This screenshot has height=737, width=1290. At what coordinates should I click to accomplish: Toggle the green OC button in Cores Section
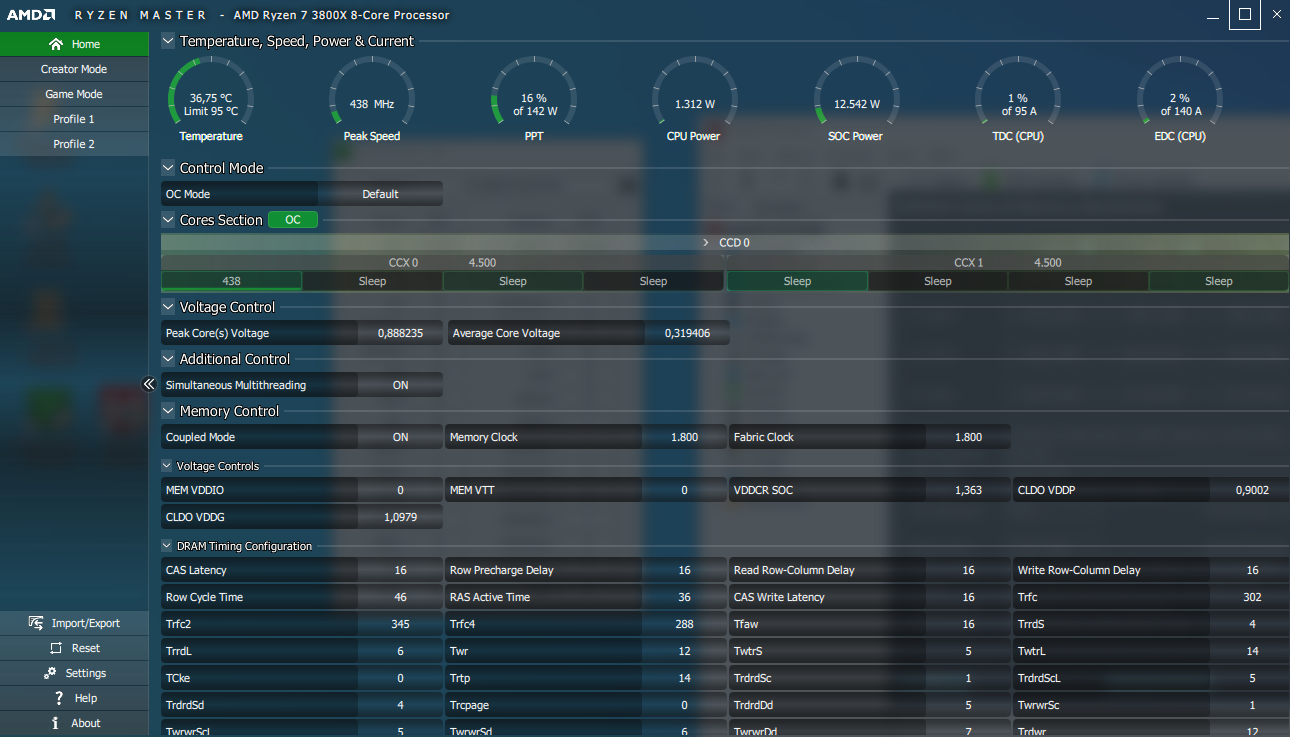point(293,220)
